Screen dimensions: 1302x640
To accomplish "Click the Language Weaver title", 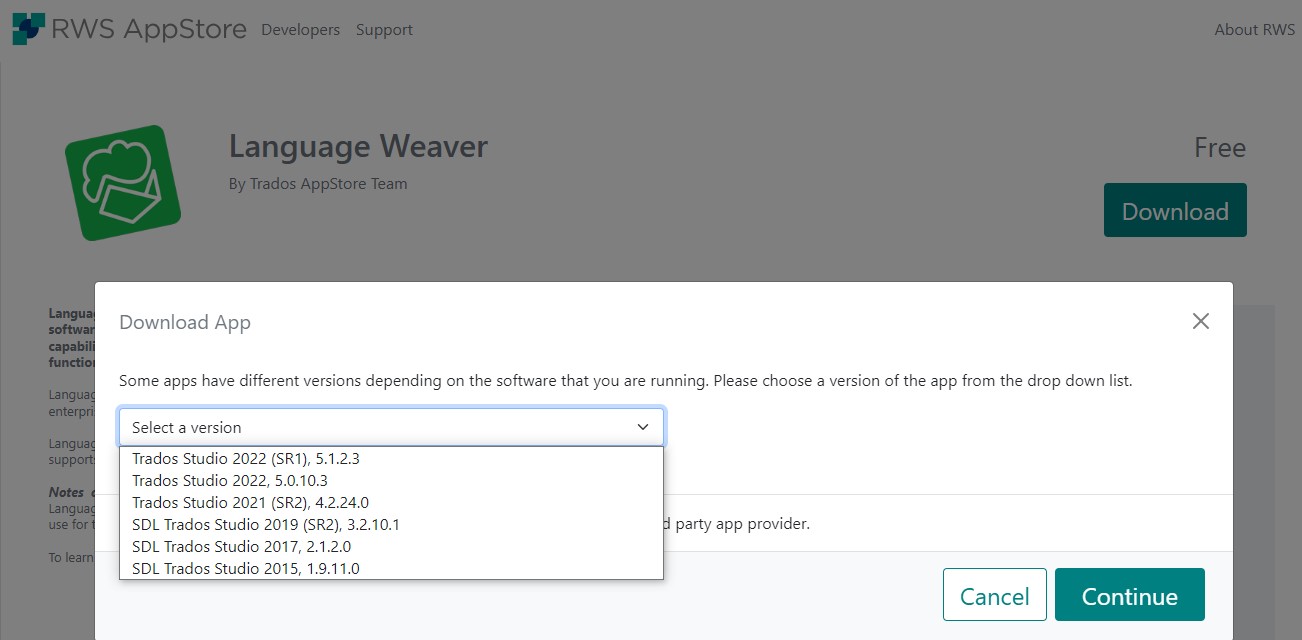I will (x=358, y=146).
